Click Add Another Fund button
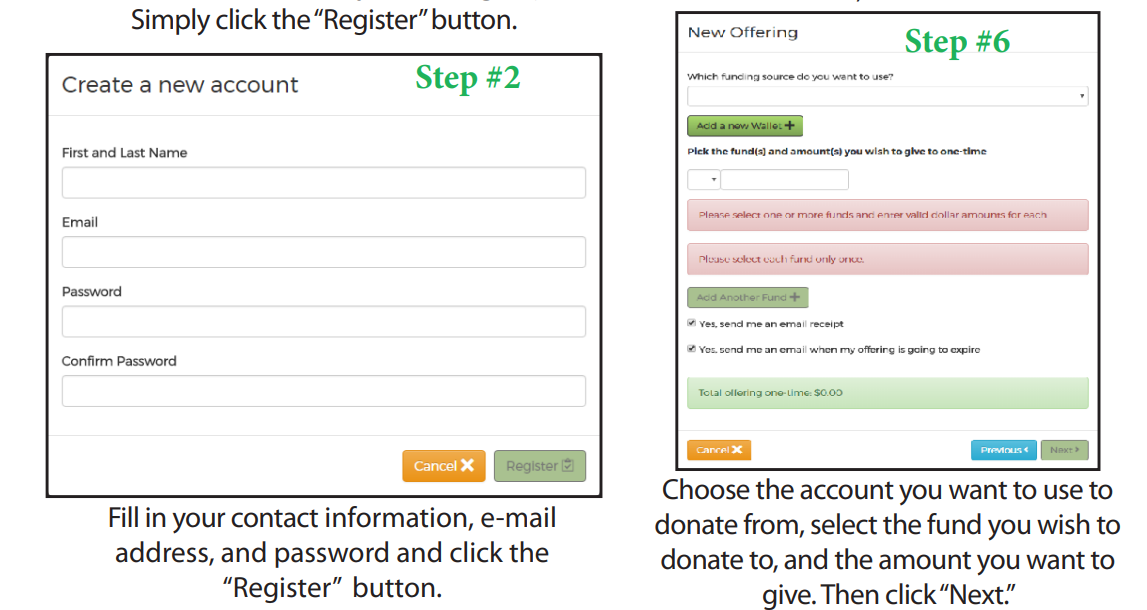 [x=748, y=298]
